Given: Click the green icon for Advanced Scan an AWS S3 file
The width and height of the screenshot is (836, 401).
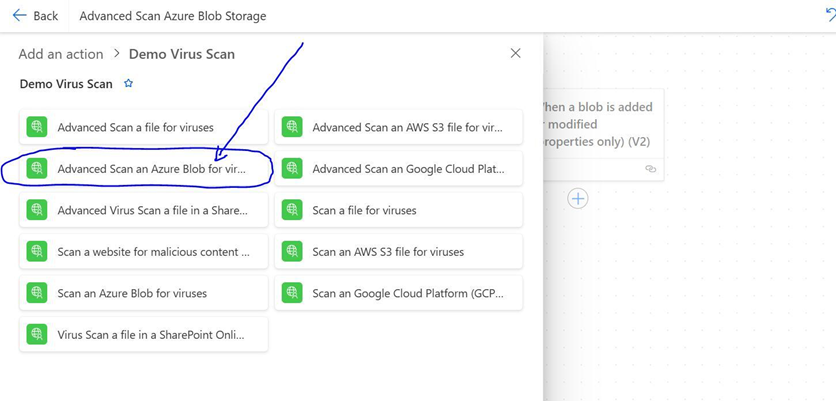Looking at the screenshot, I should (292, 127).
